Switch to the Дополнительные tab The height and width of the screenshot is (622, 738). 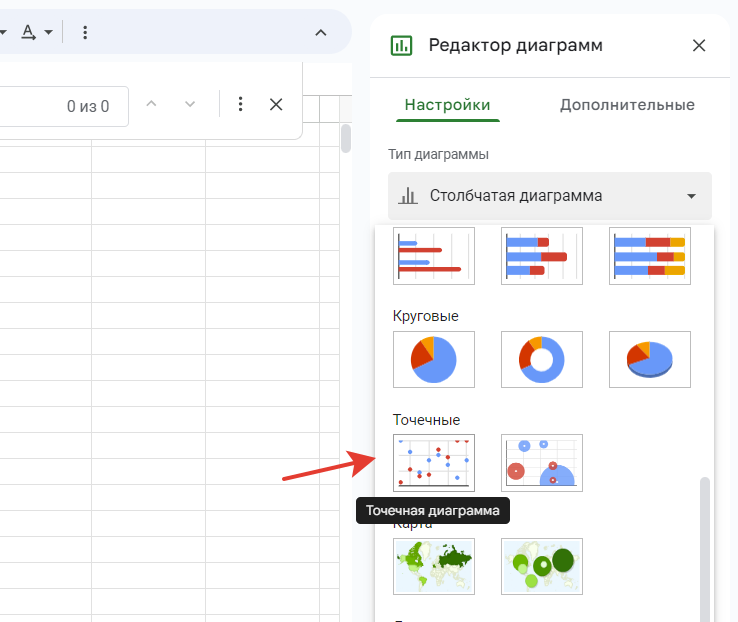coord(626,105)
